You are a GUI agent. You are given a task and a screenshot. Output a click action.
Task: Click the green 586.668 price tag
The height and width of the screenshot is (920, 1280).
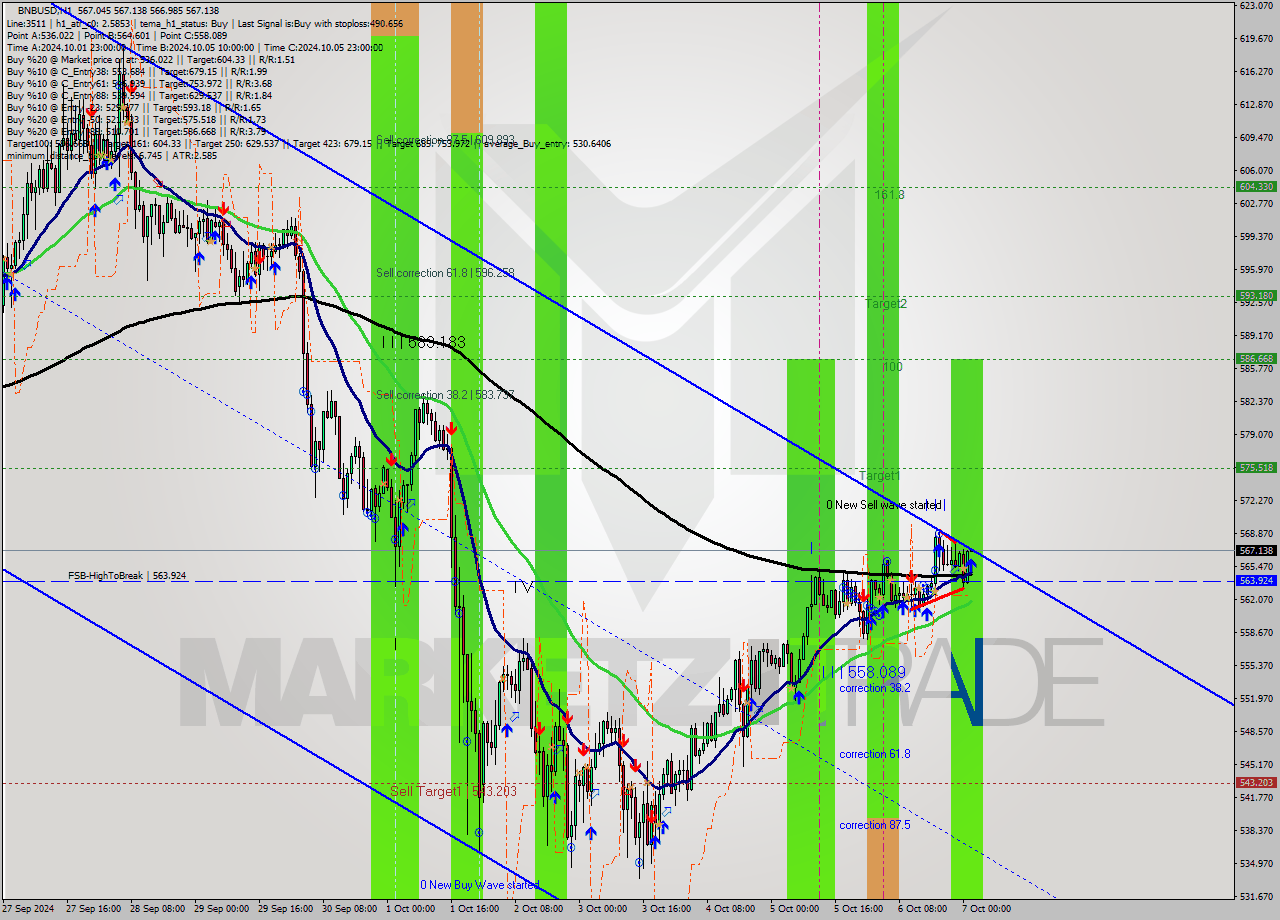click(1256, 358)
